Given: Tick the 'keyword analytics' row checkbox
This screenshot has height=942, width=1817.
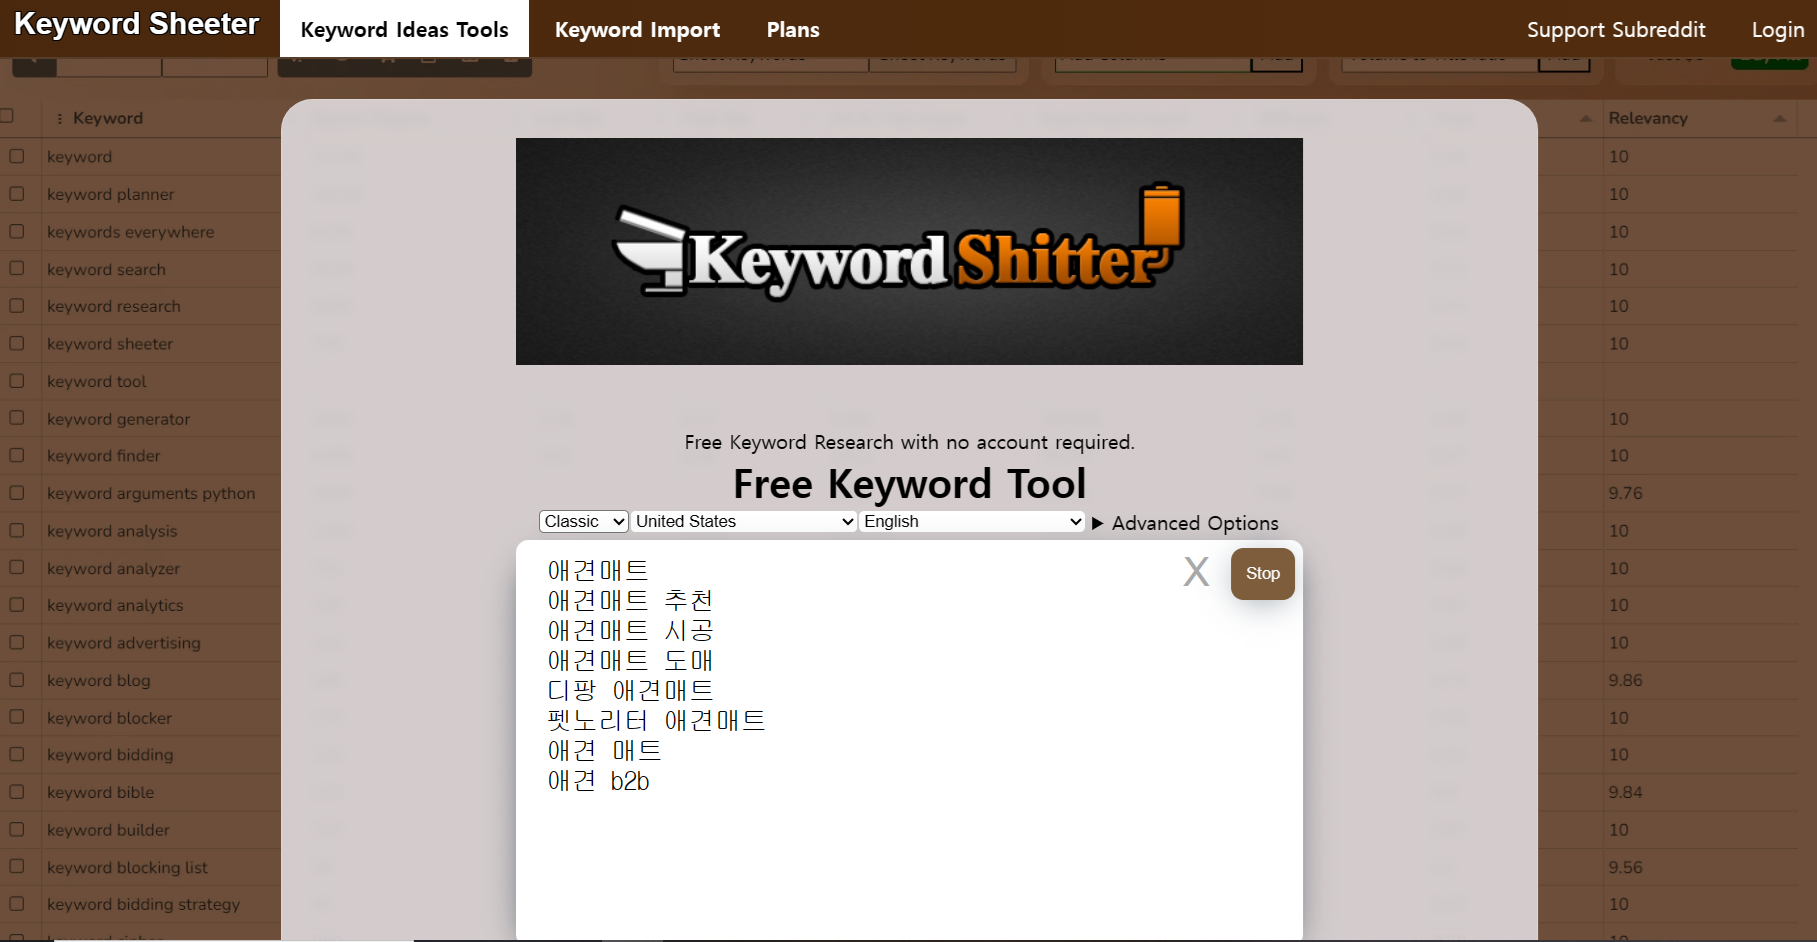Looking at the screenshot, I should pos(17,605).
